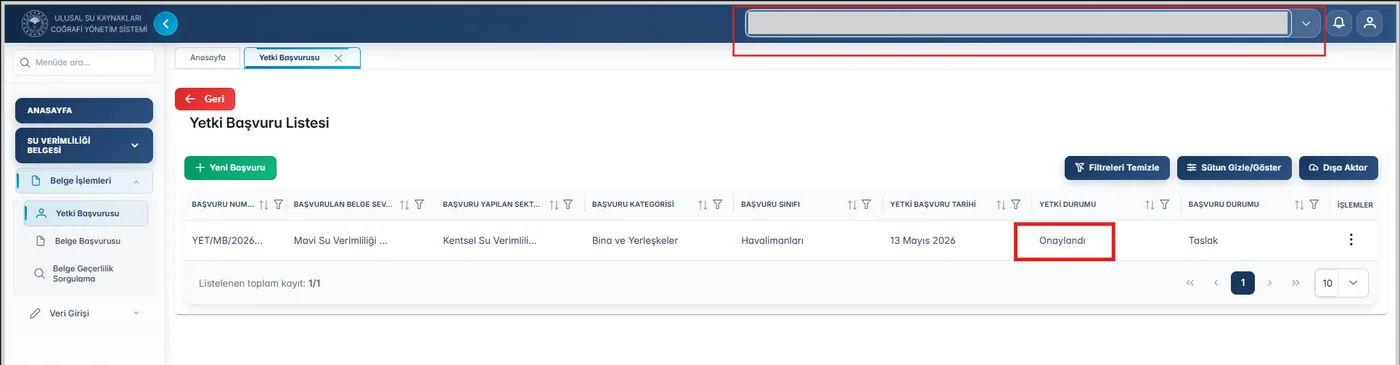1400x365 pixels.
Task: Sort by Başvuru Durumu column
Action: [x=1299, y=204]
